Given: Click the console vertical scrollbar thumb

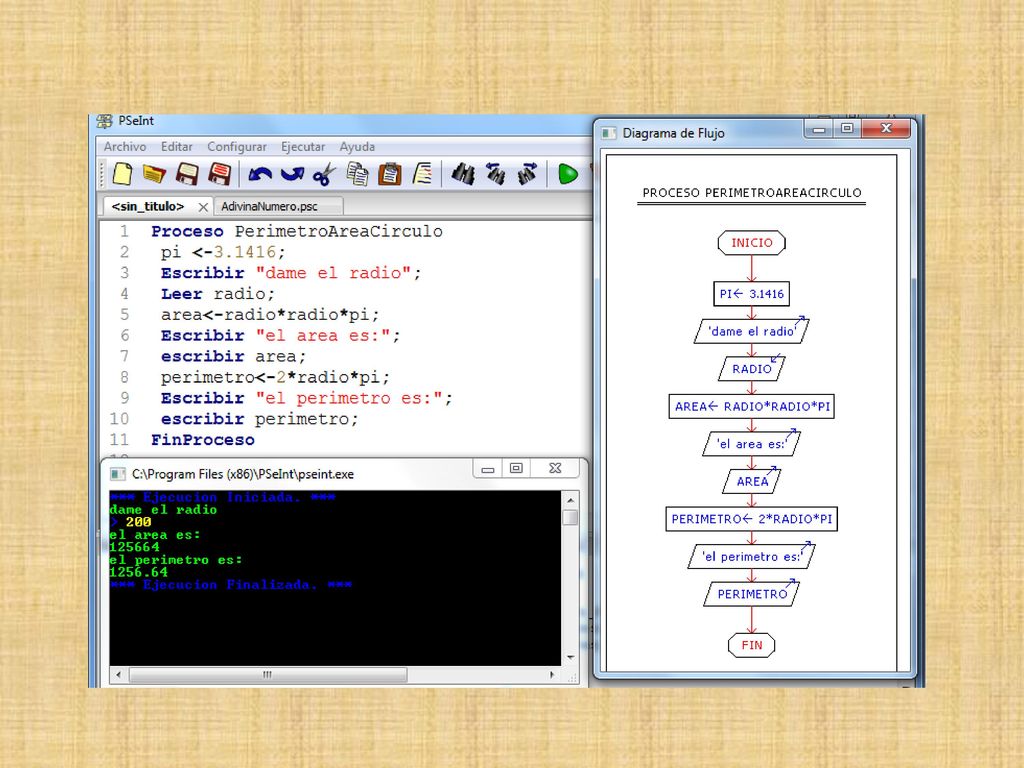Looking at the screenshot, I should click(571, 518).
